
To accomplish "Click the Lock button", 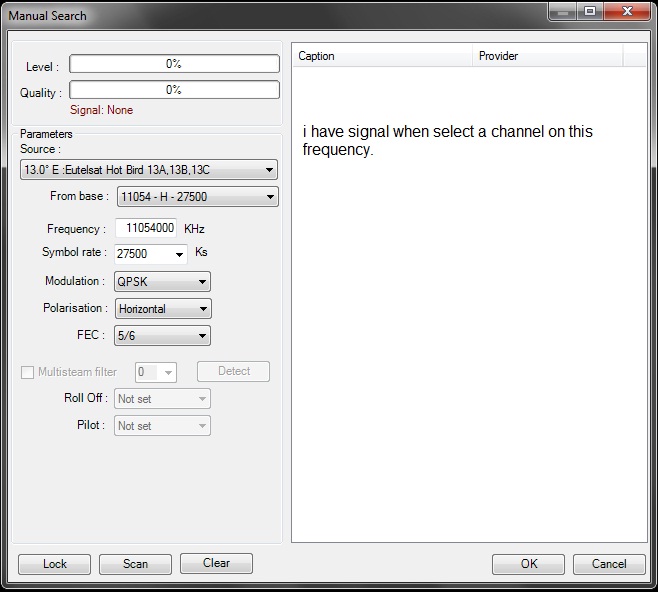I will point(54,564).
